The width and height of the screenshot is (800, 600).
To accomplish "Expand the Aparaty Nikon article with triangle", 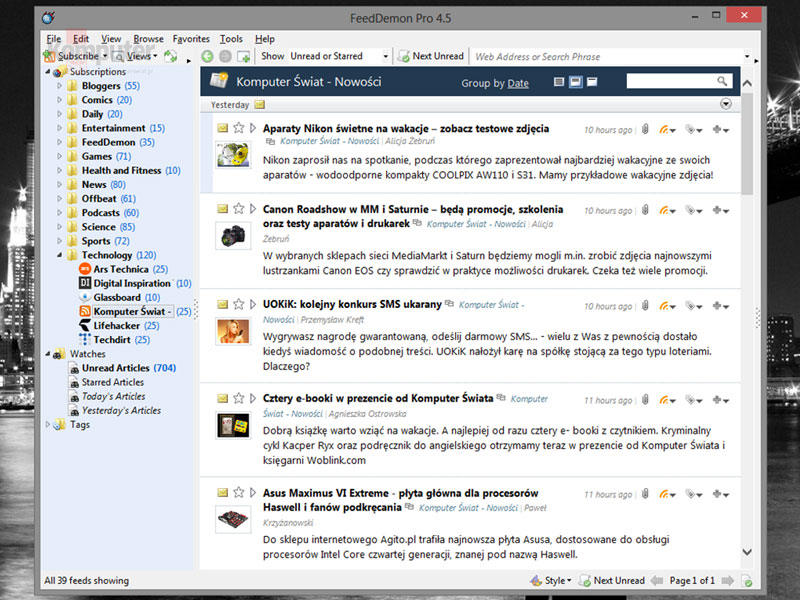I will 253,128.
